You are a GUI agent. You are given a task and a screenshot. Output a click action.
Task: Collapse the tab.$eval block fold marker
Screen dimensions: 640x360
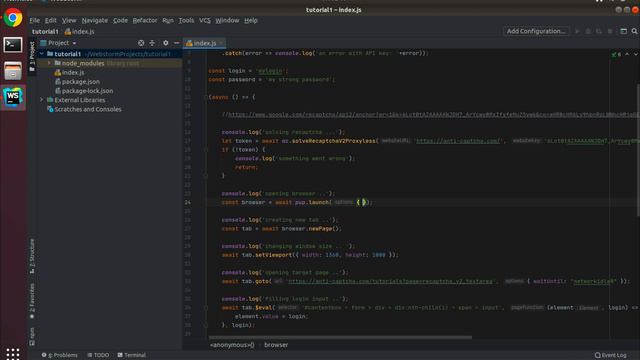coord(206,308)
